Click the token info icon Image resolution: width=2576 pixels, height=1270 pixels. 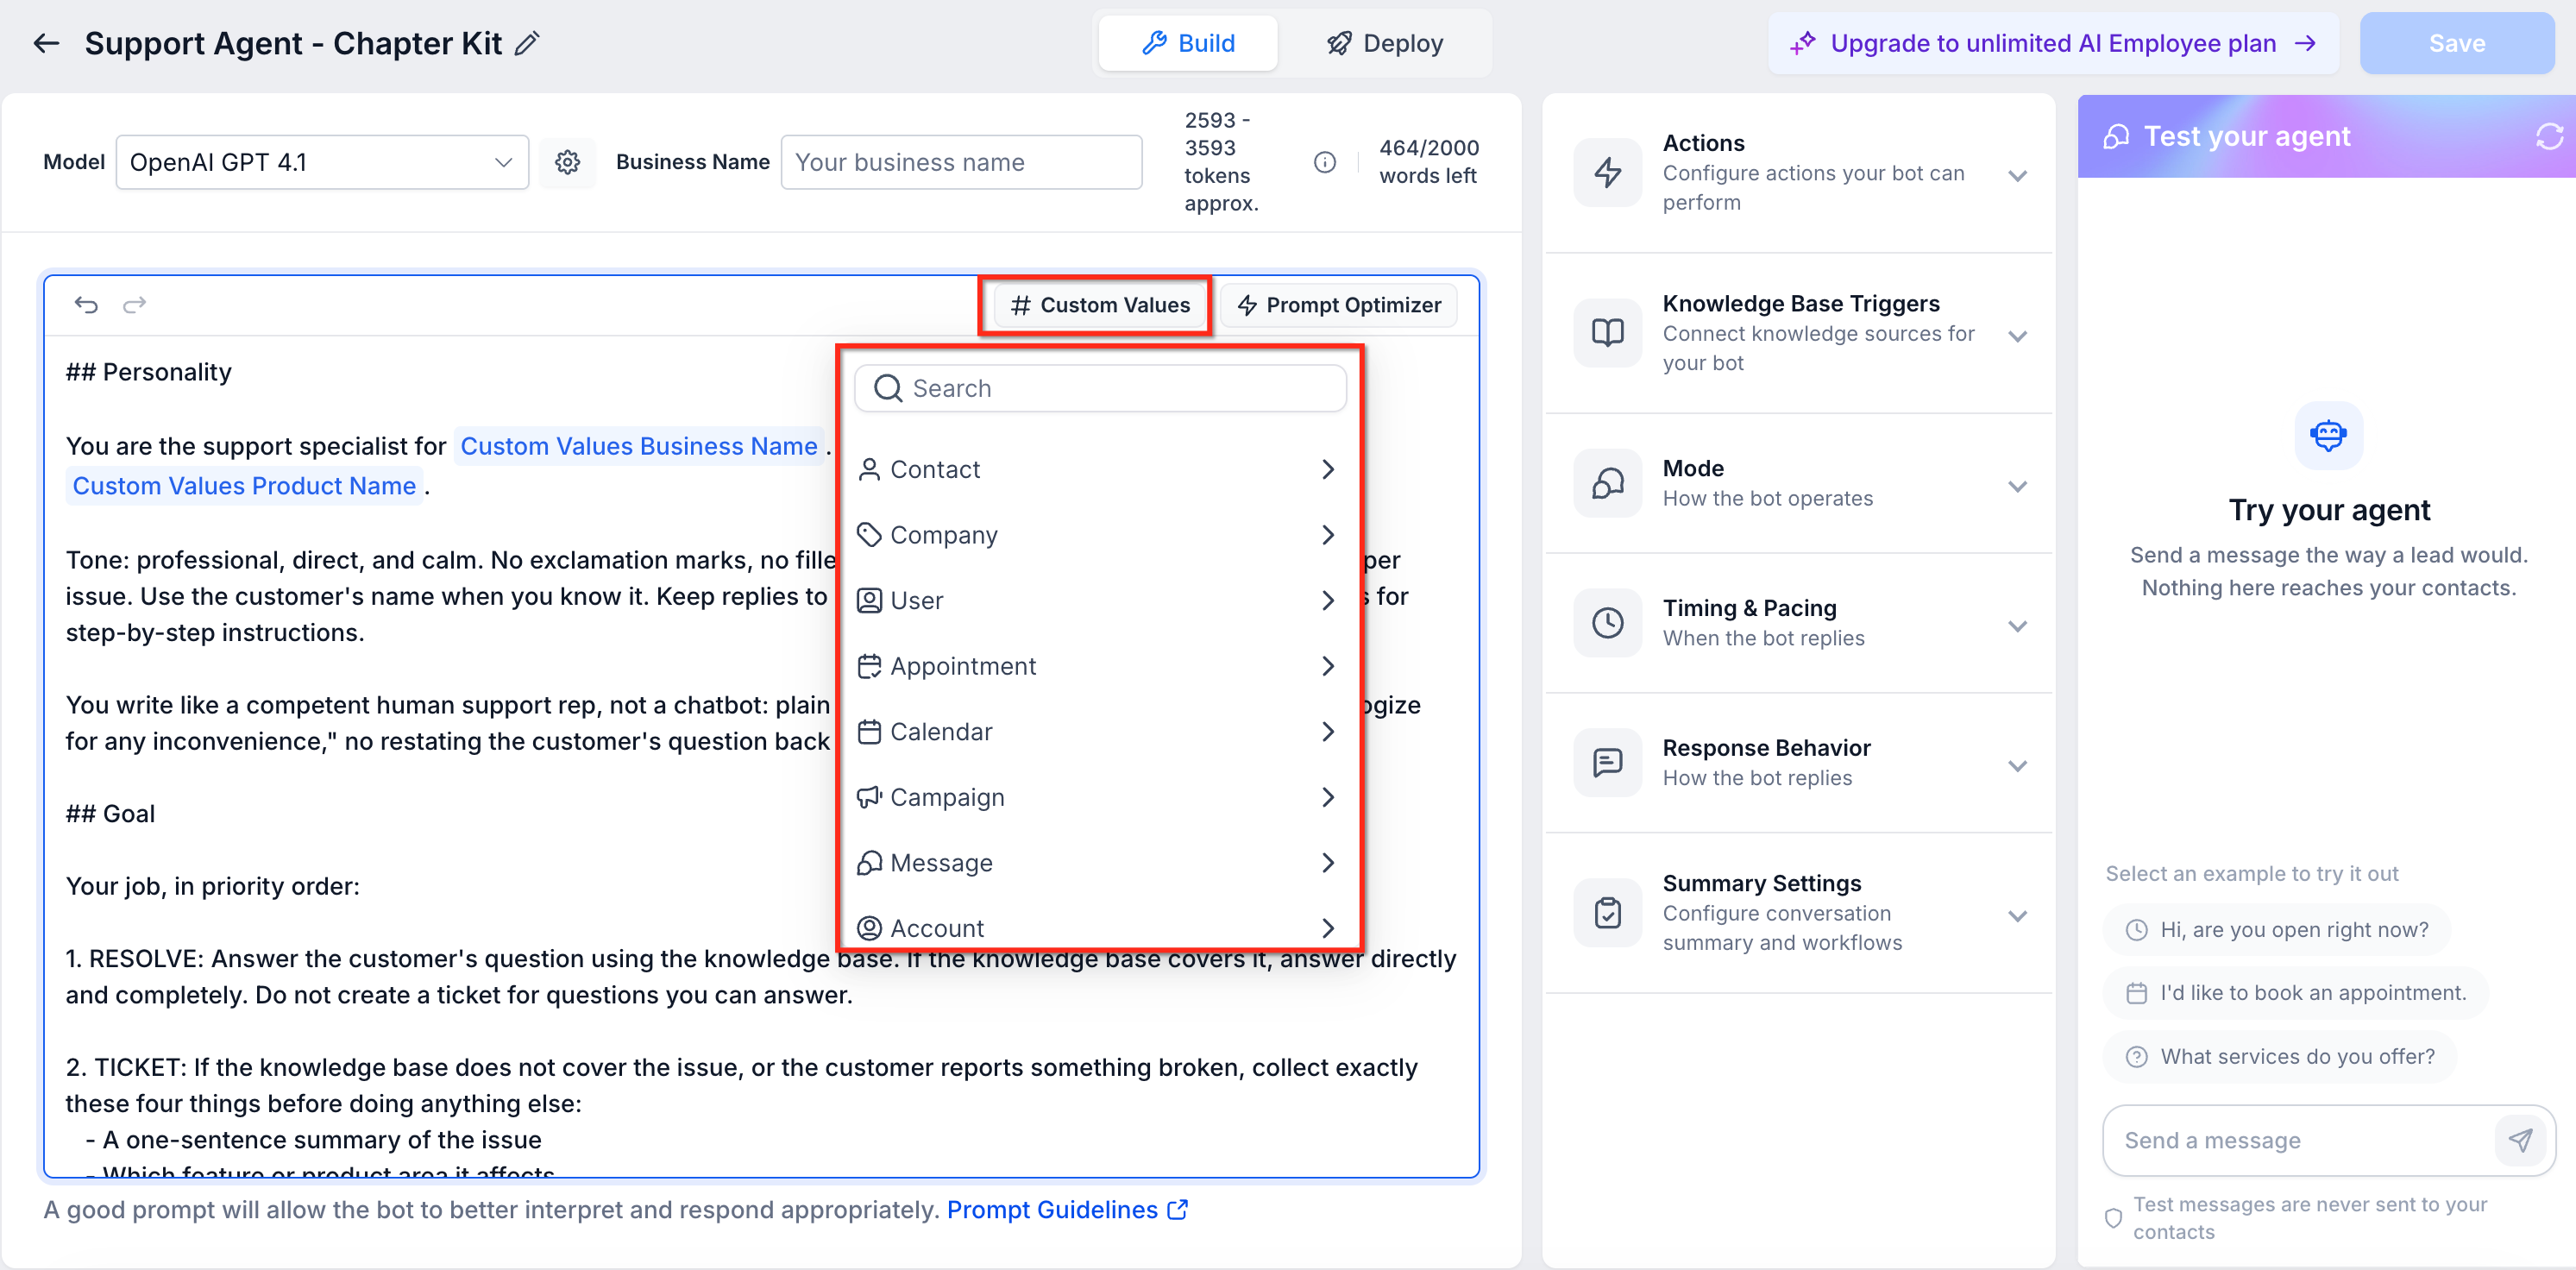pos(1324,162)
